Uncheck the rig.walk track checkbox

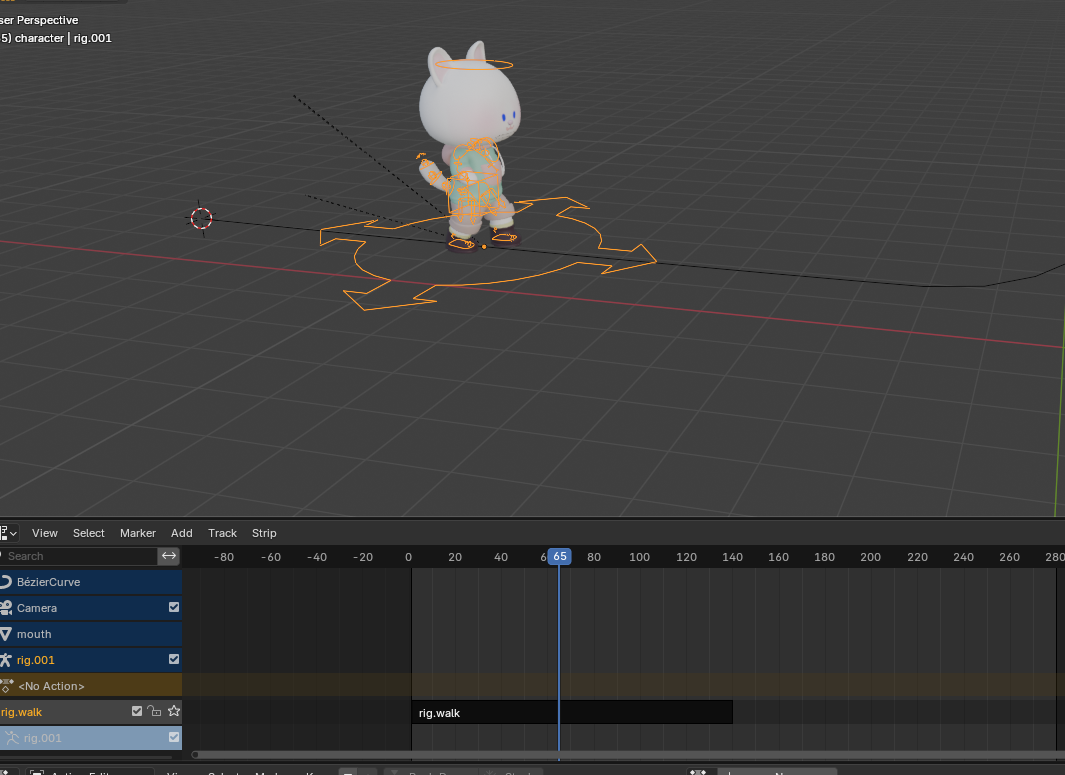(137, 711)
